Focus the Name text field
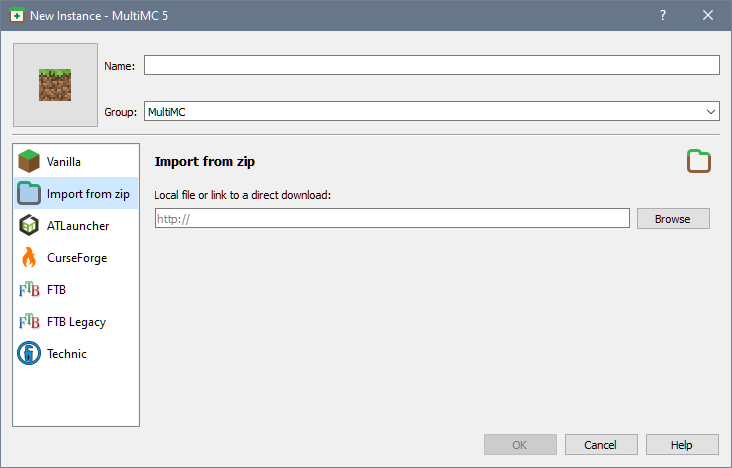Image resolution: width=732 pixels, height=468 pixels. pyautogui.click(x=431, y=65)
